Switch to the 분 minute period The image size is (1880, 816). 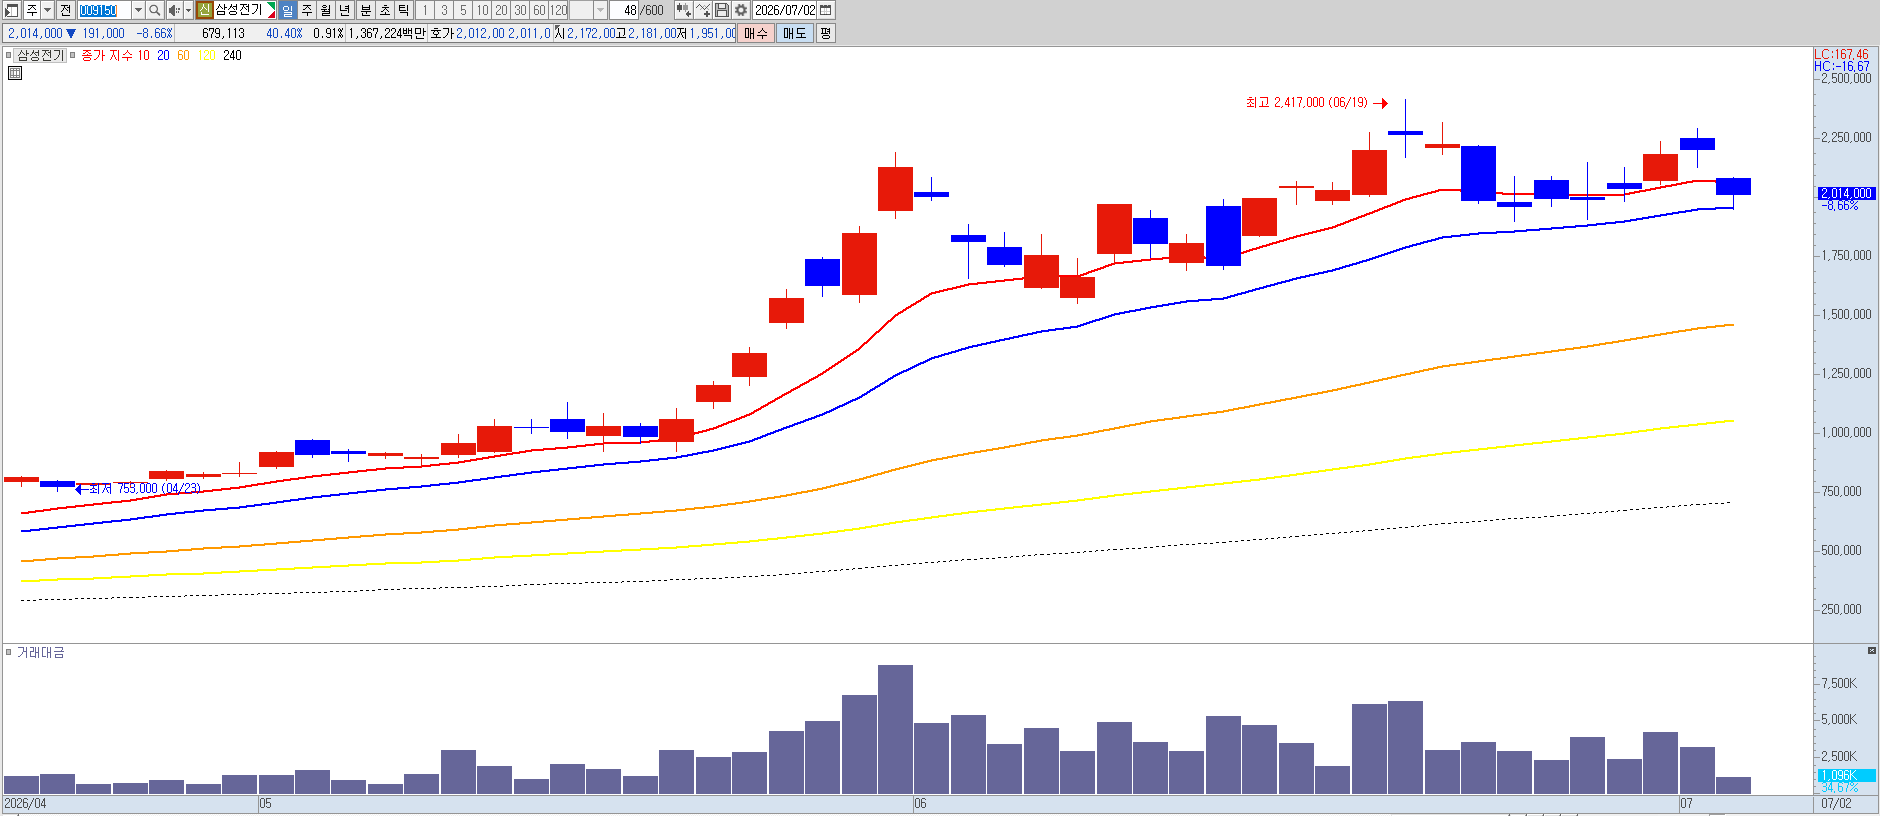pyautogui.click(x=365, y=10)
